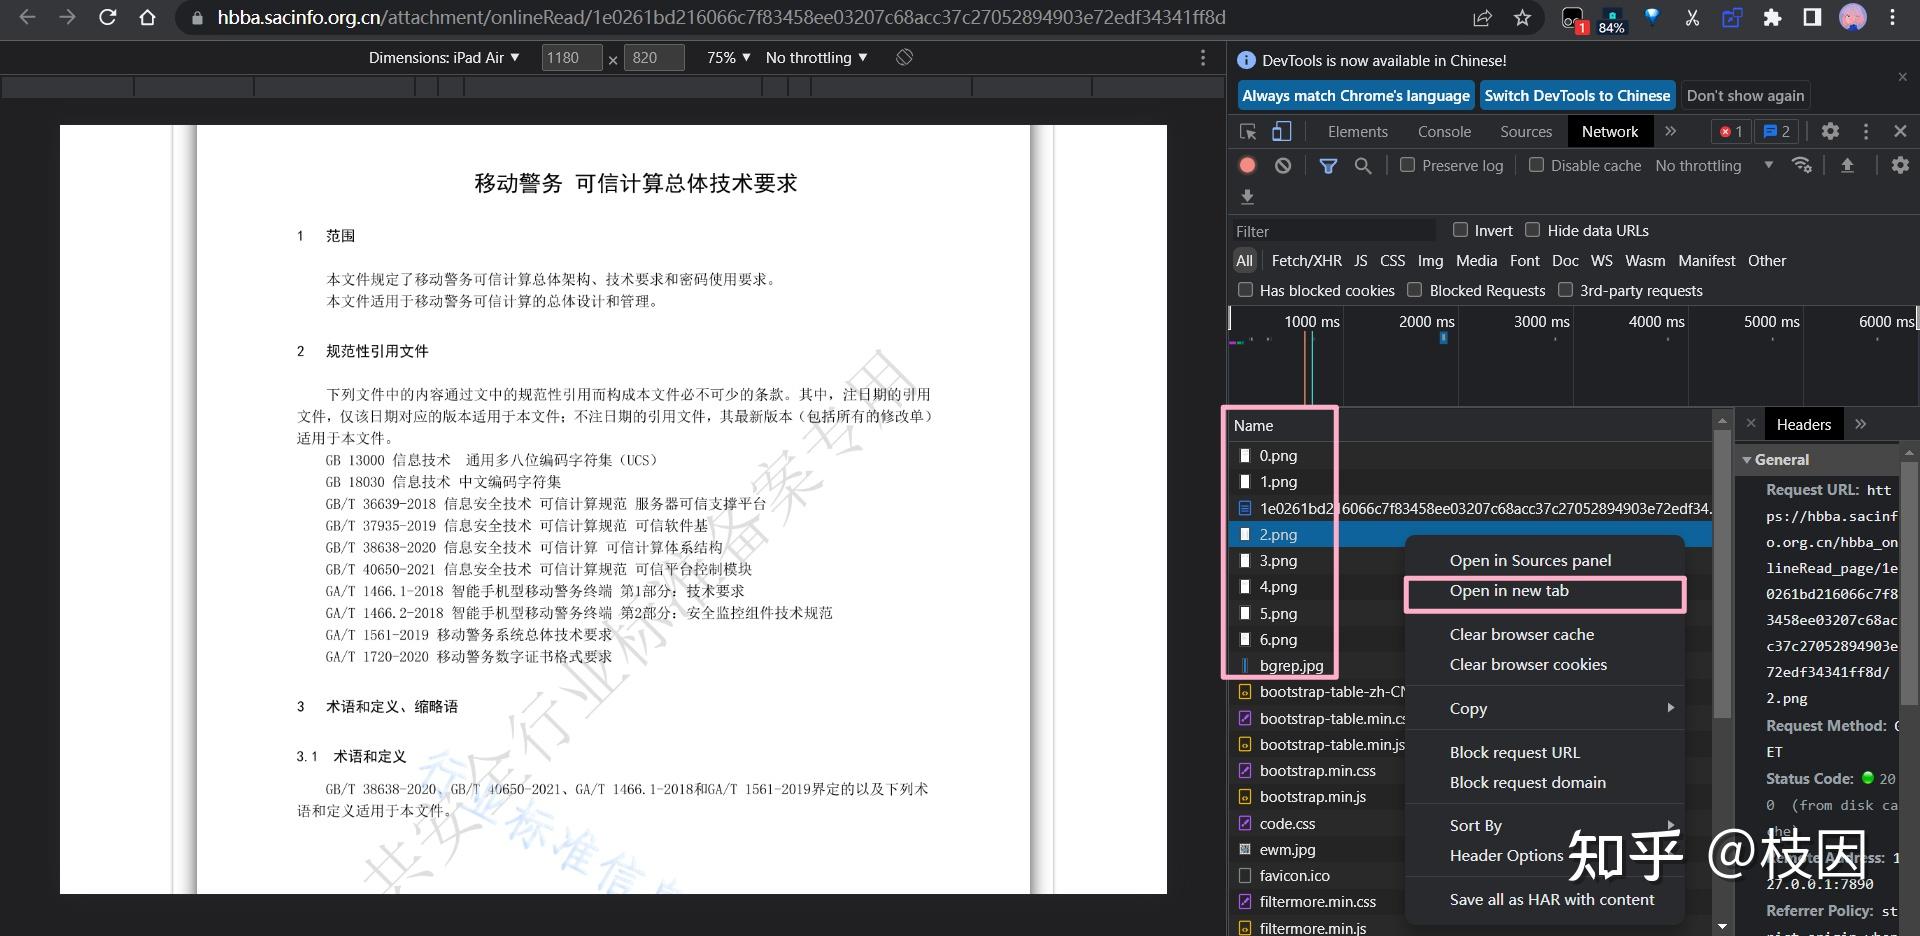Filter requests by Img type
The image size is (1920, 936).
[1430, 260]
